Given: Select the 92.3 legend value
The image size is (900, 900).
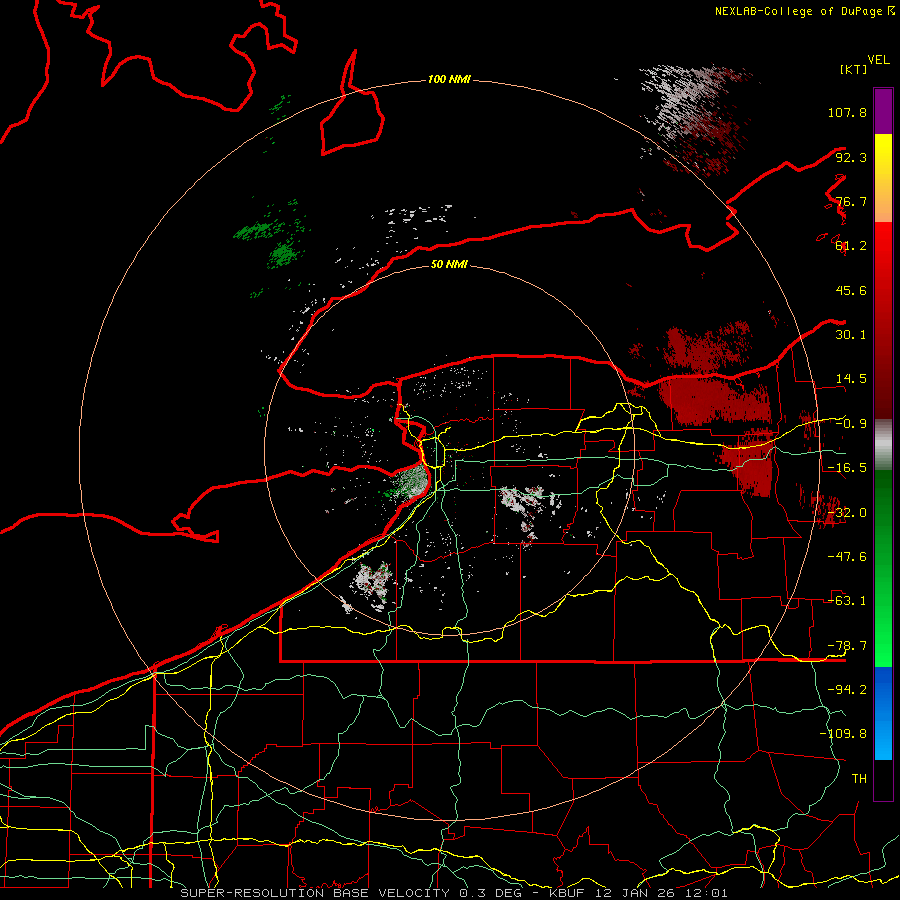Looking at the screenshot, I should 851,157.
